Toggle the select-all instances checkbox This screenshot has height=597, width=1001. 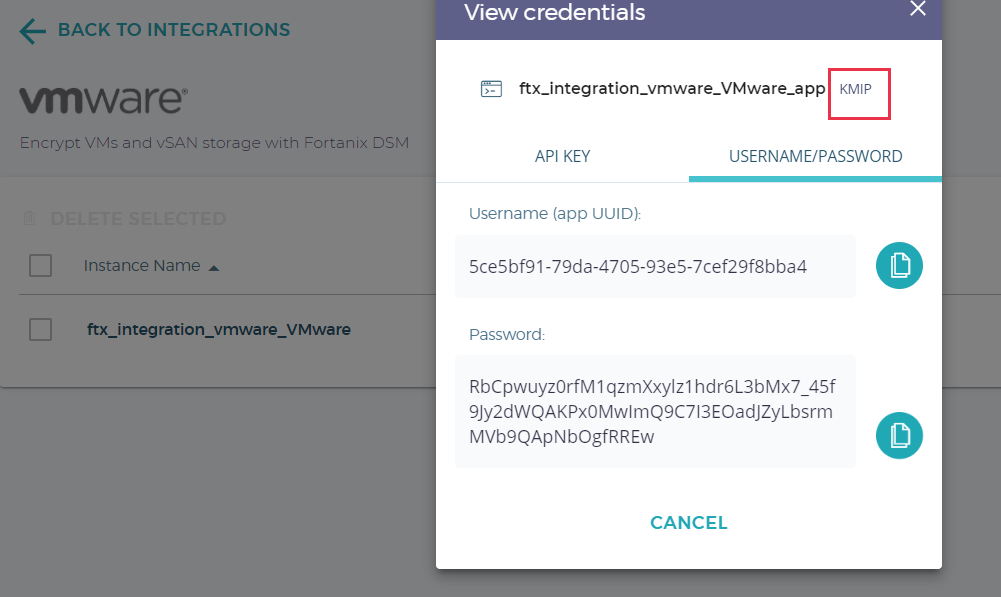[x=41, y=266]
